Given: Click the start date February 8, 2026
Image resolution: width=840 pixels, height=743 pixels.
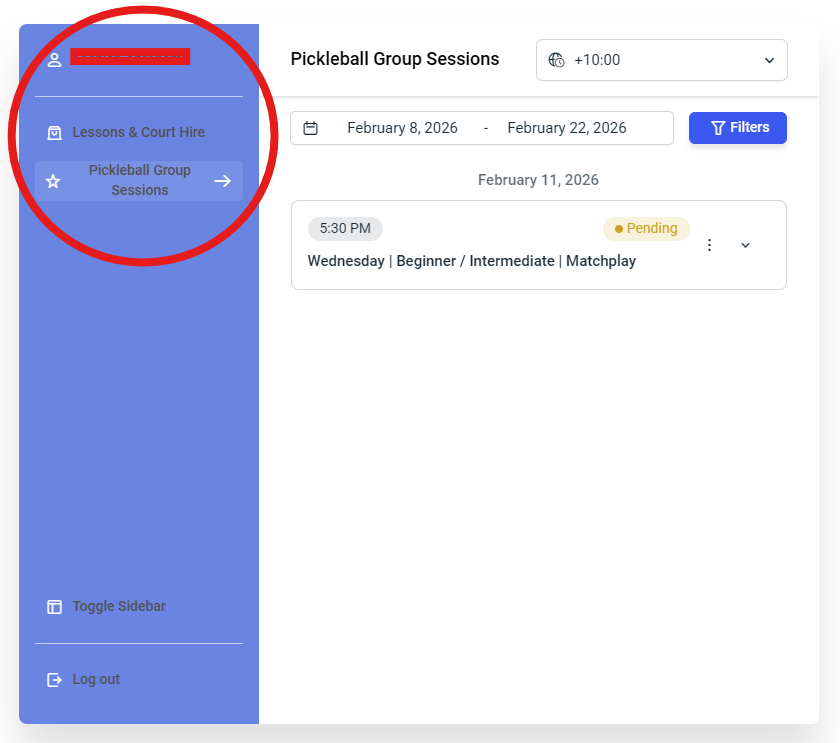Looking at the screenshot, I should [402, 128].
